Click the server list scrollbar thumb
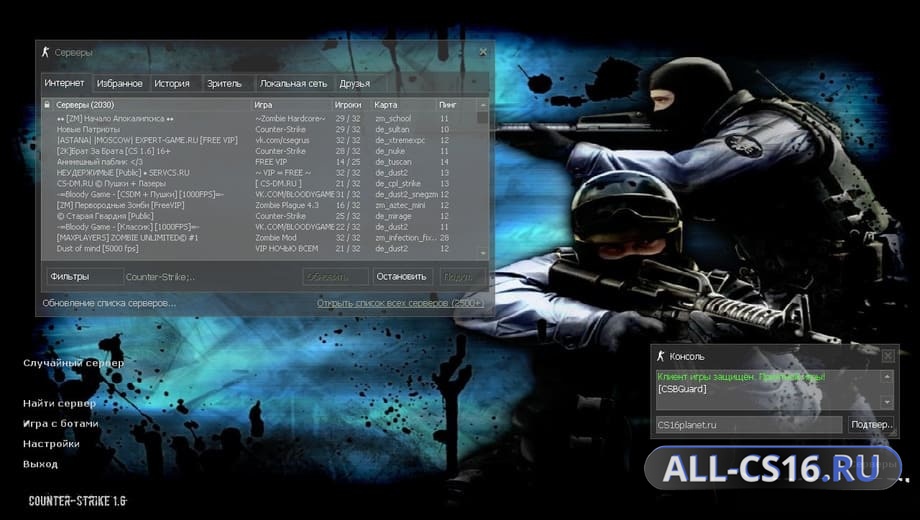 [483, 117]
